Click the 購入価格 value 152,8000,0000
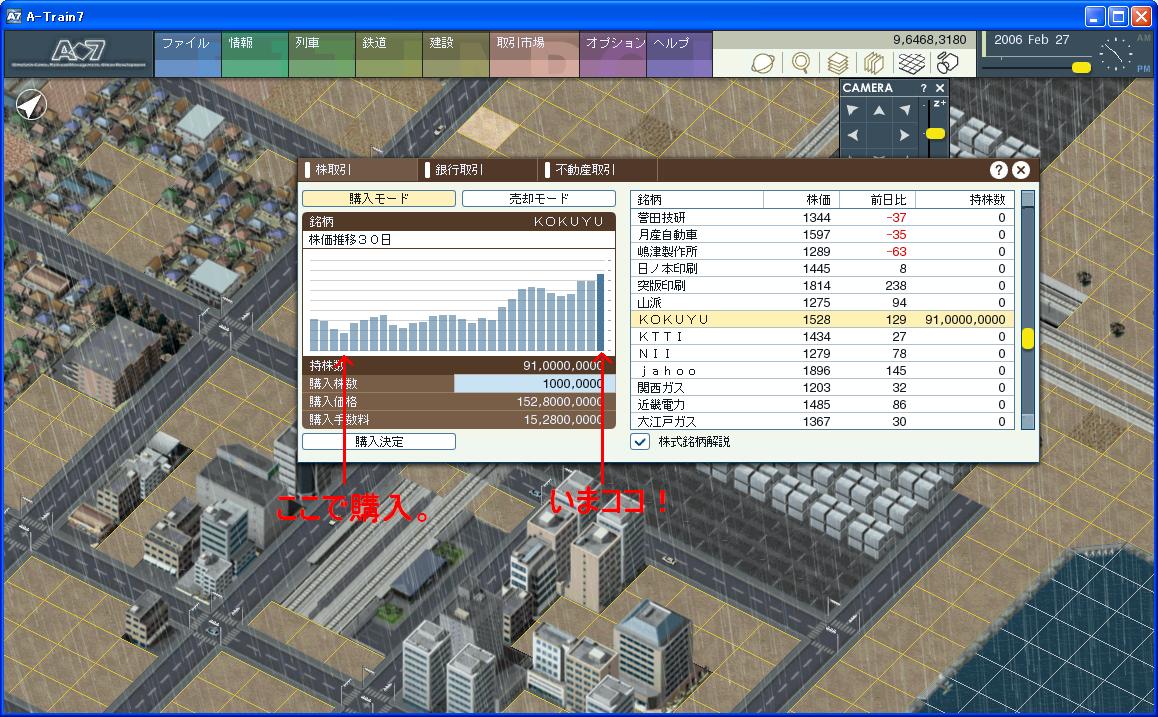The image size is (1158, 717). point(559,402)
